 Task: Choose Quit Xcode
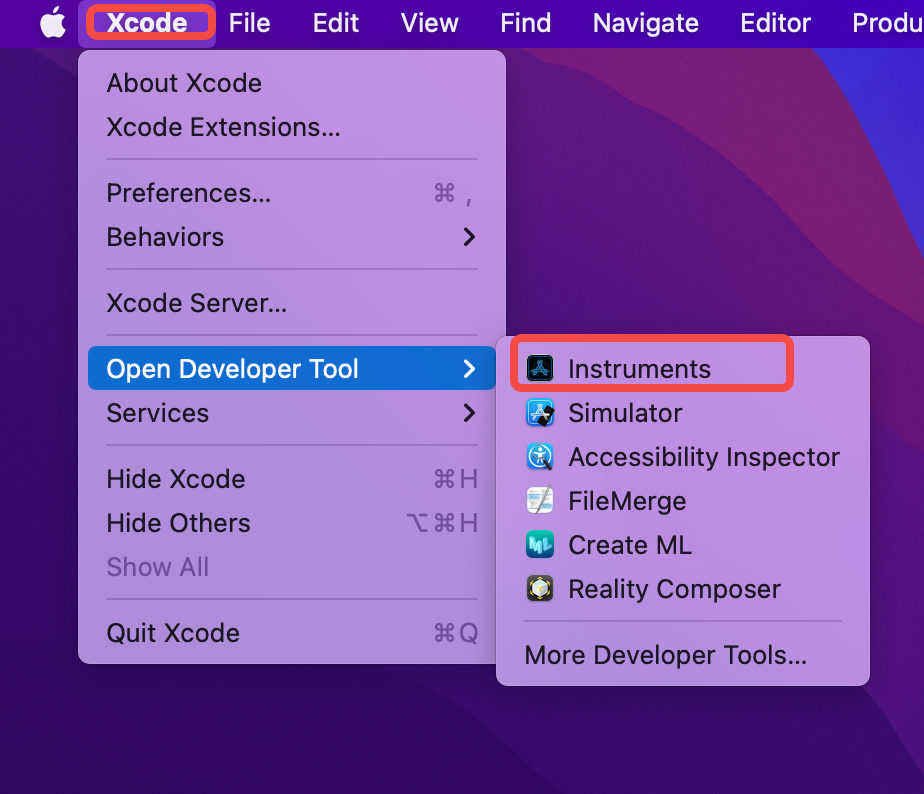pyautogui.click(x=292, y=633)
